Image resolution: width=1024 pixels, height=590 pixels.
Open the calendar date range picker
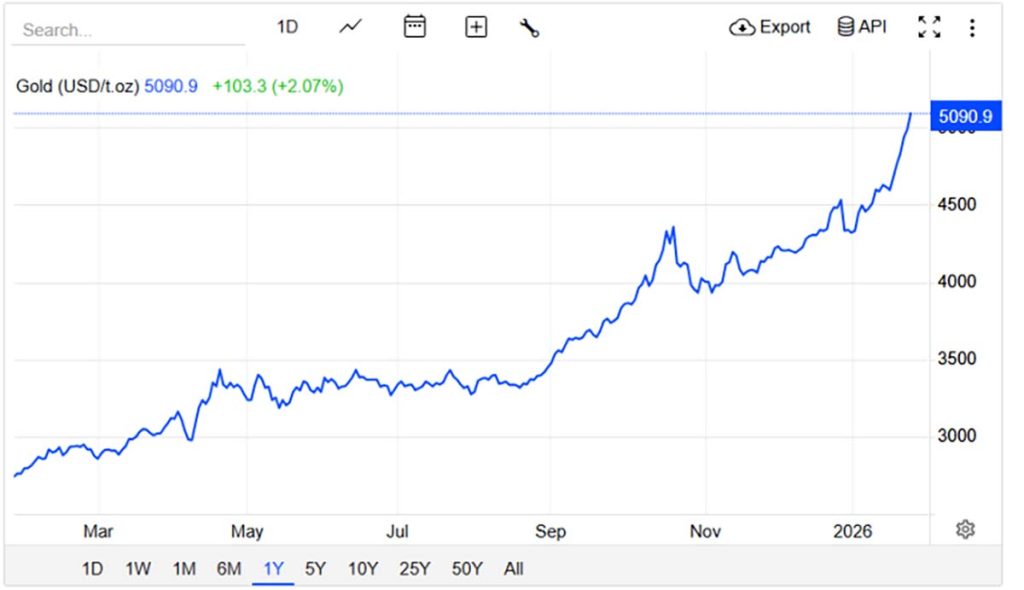click(x=413, y=27)
